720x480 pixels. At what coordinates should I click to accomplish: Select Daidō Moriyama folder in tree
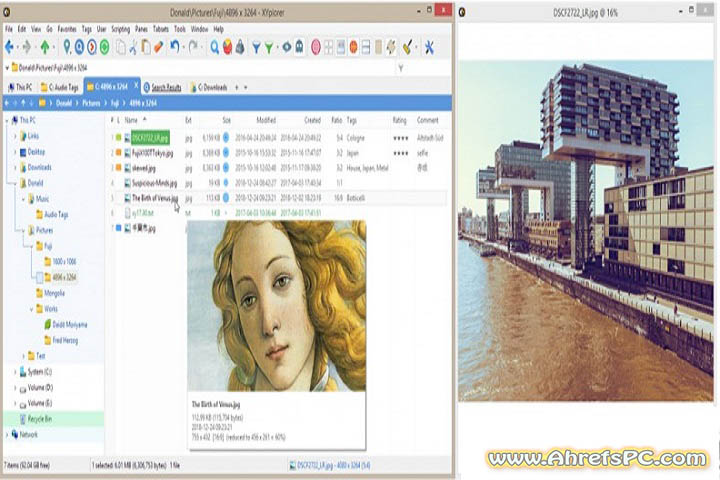tap(66, 324)
